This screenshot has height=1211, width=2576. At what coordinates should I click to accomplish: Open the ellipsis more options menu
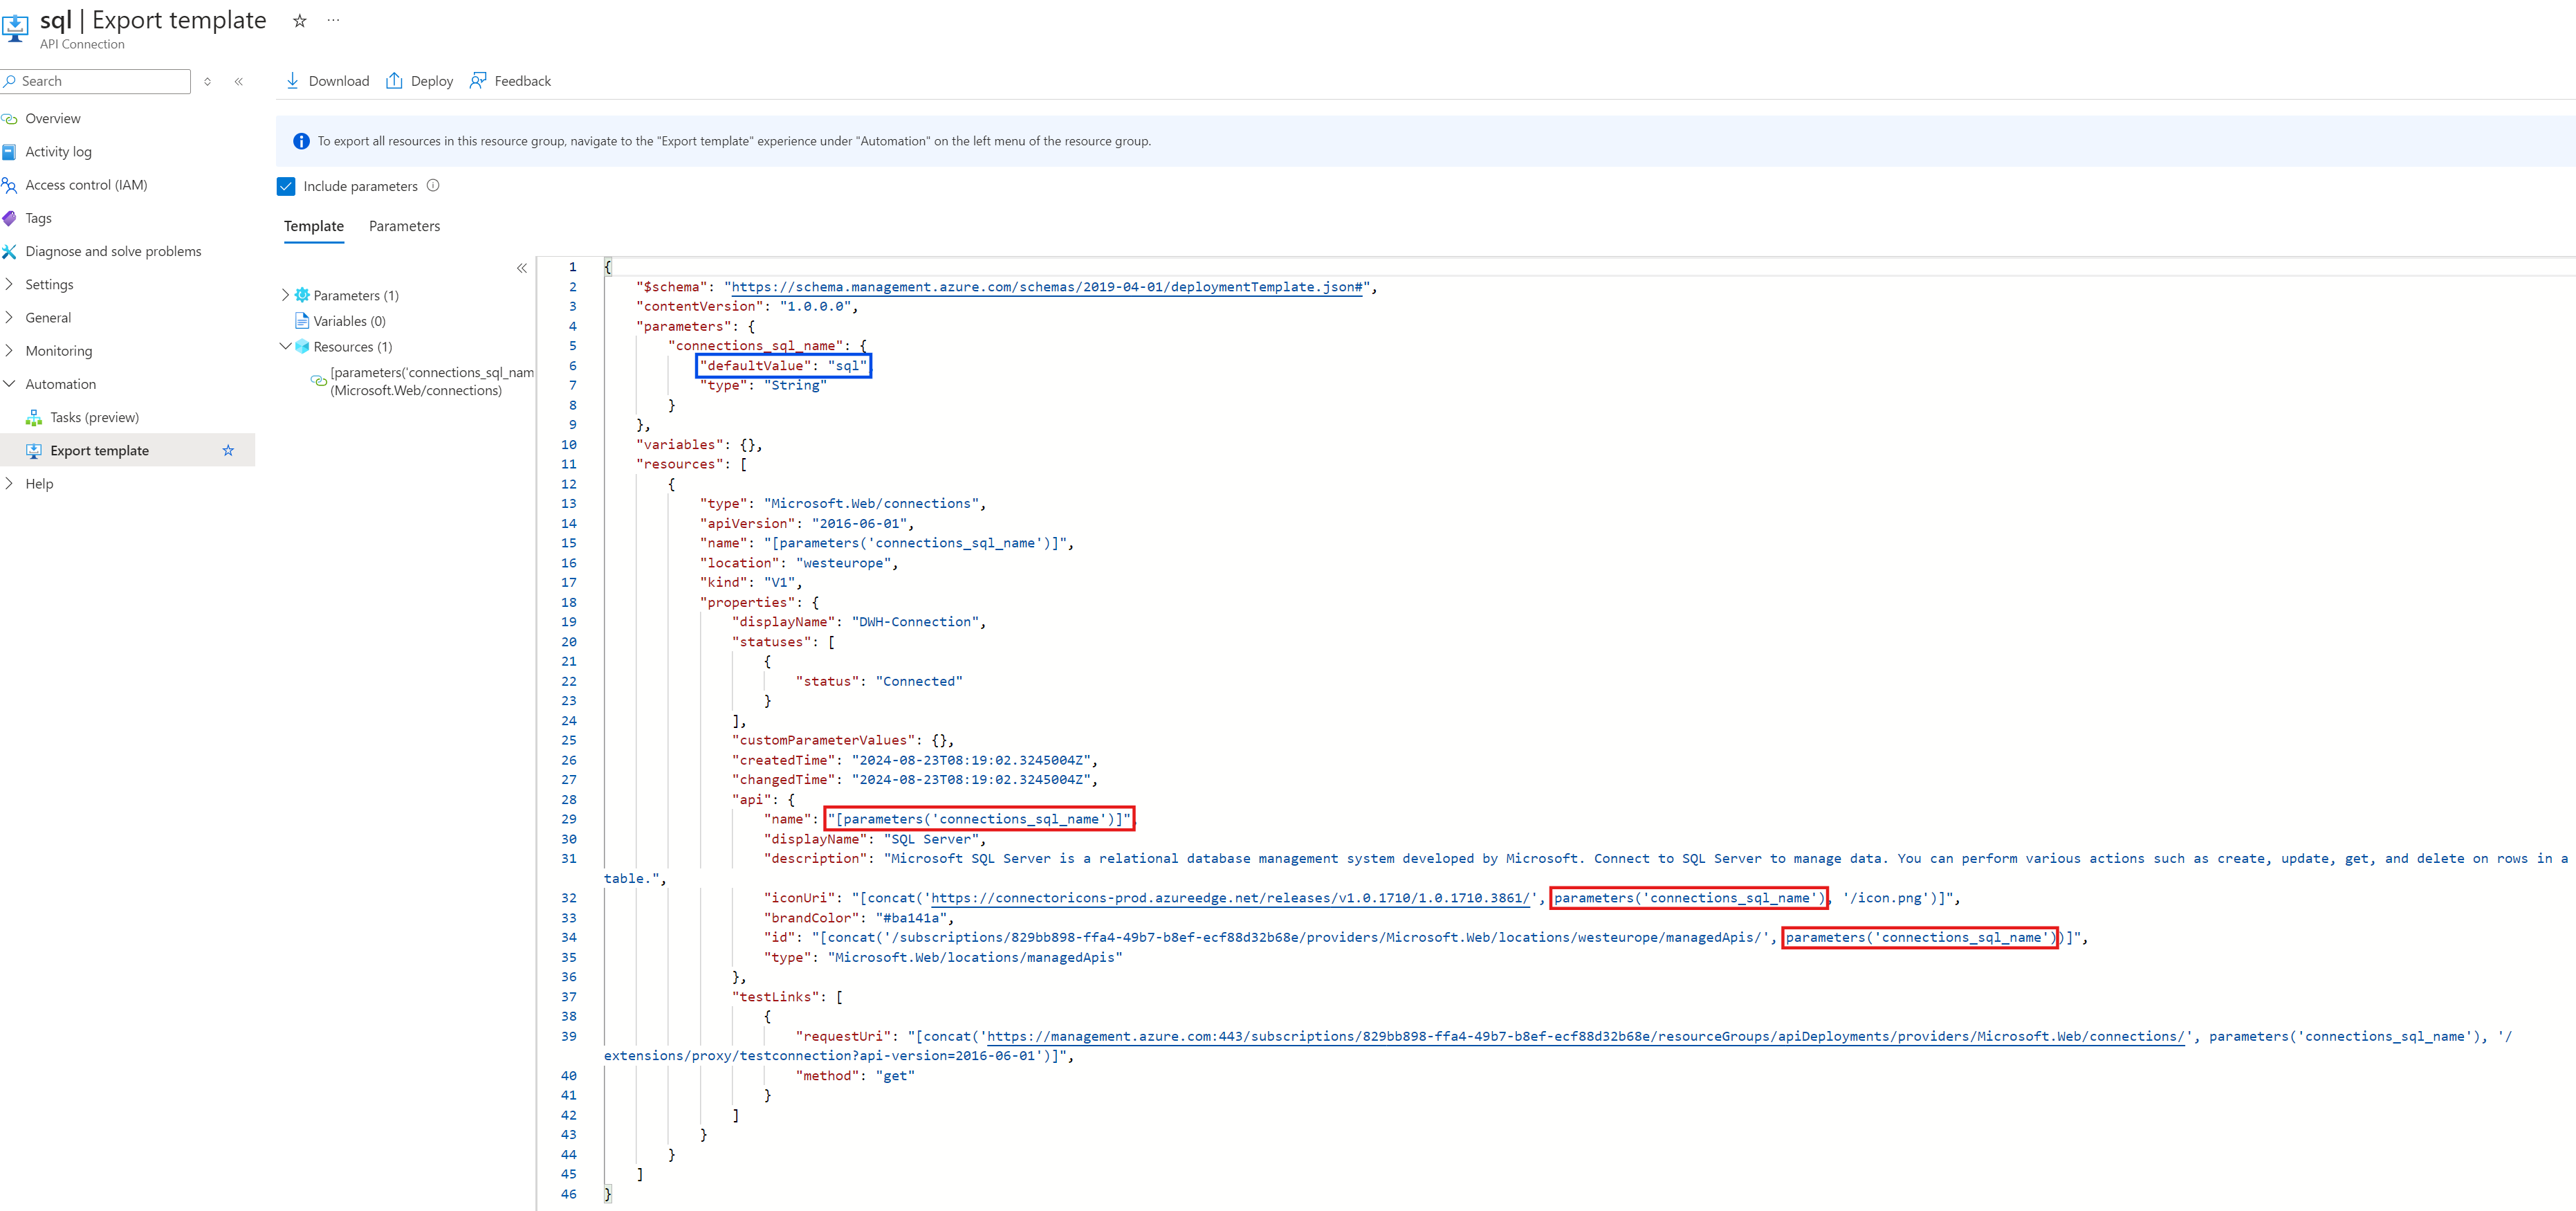[x=334, y=20]
